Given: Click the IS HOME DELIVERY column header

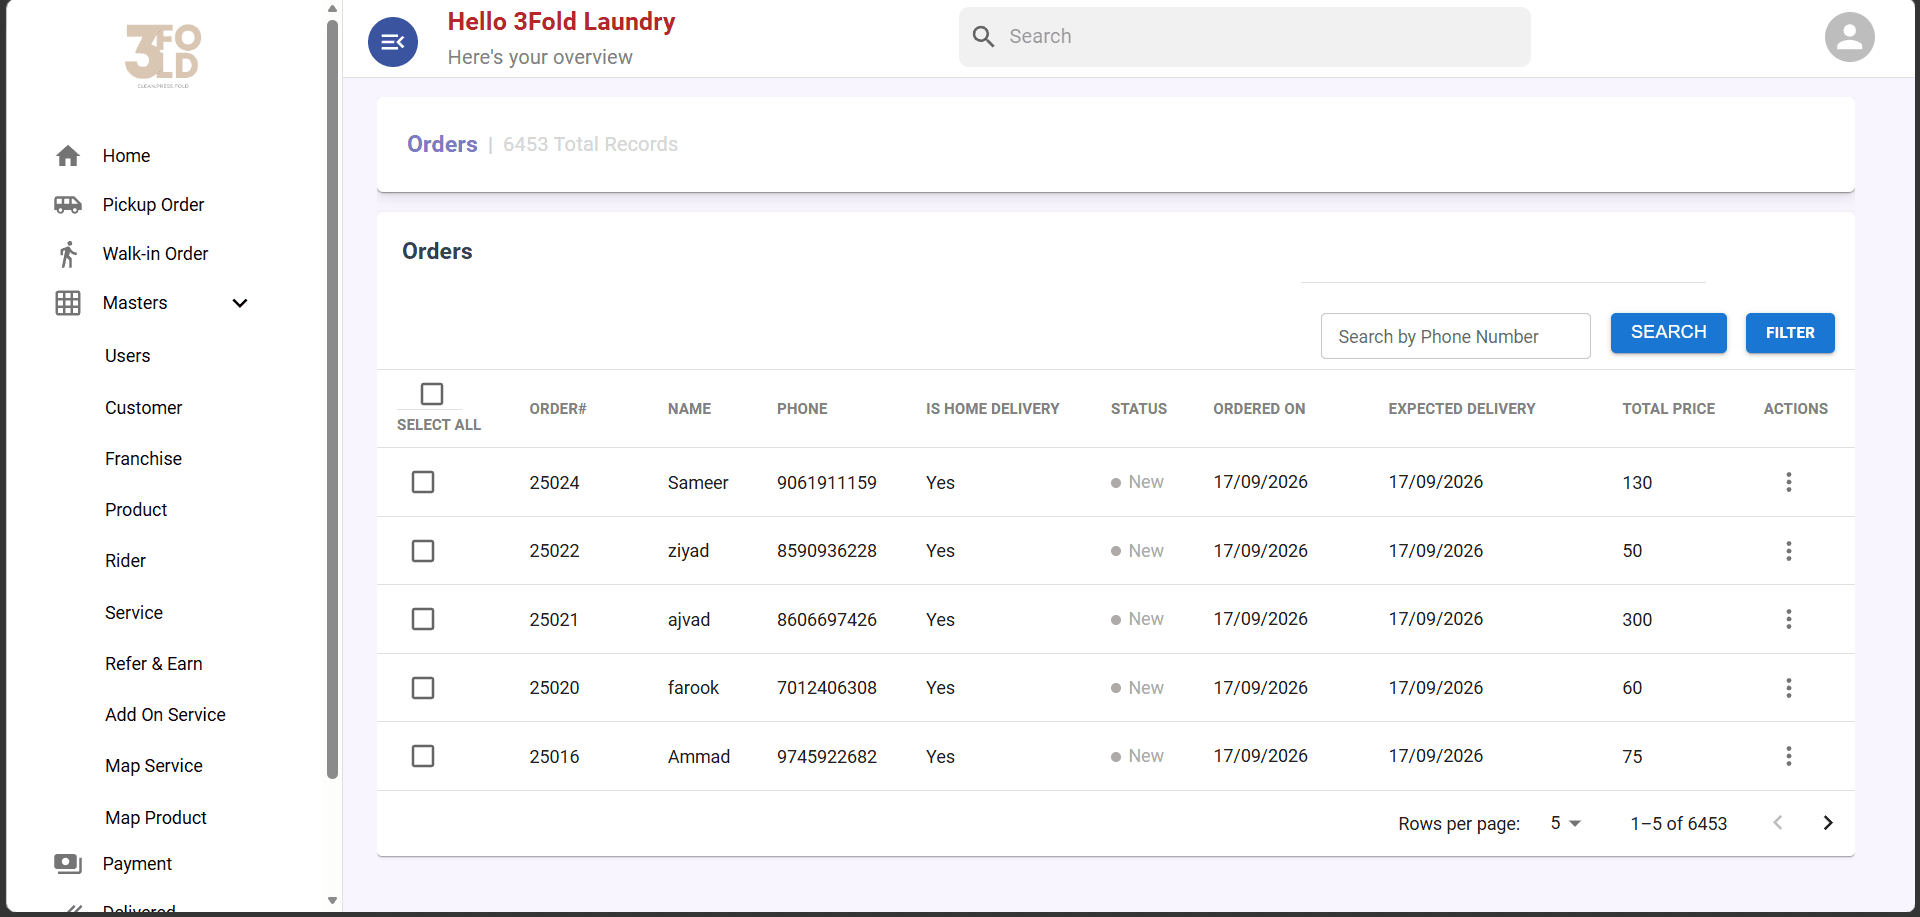Looking at the screenshot, I should click(992, 409).
